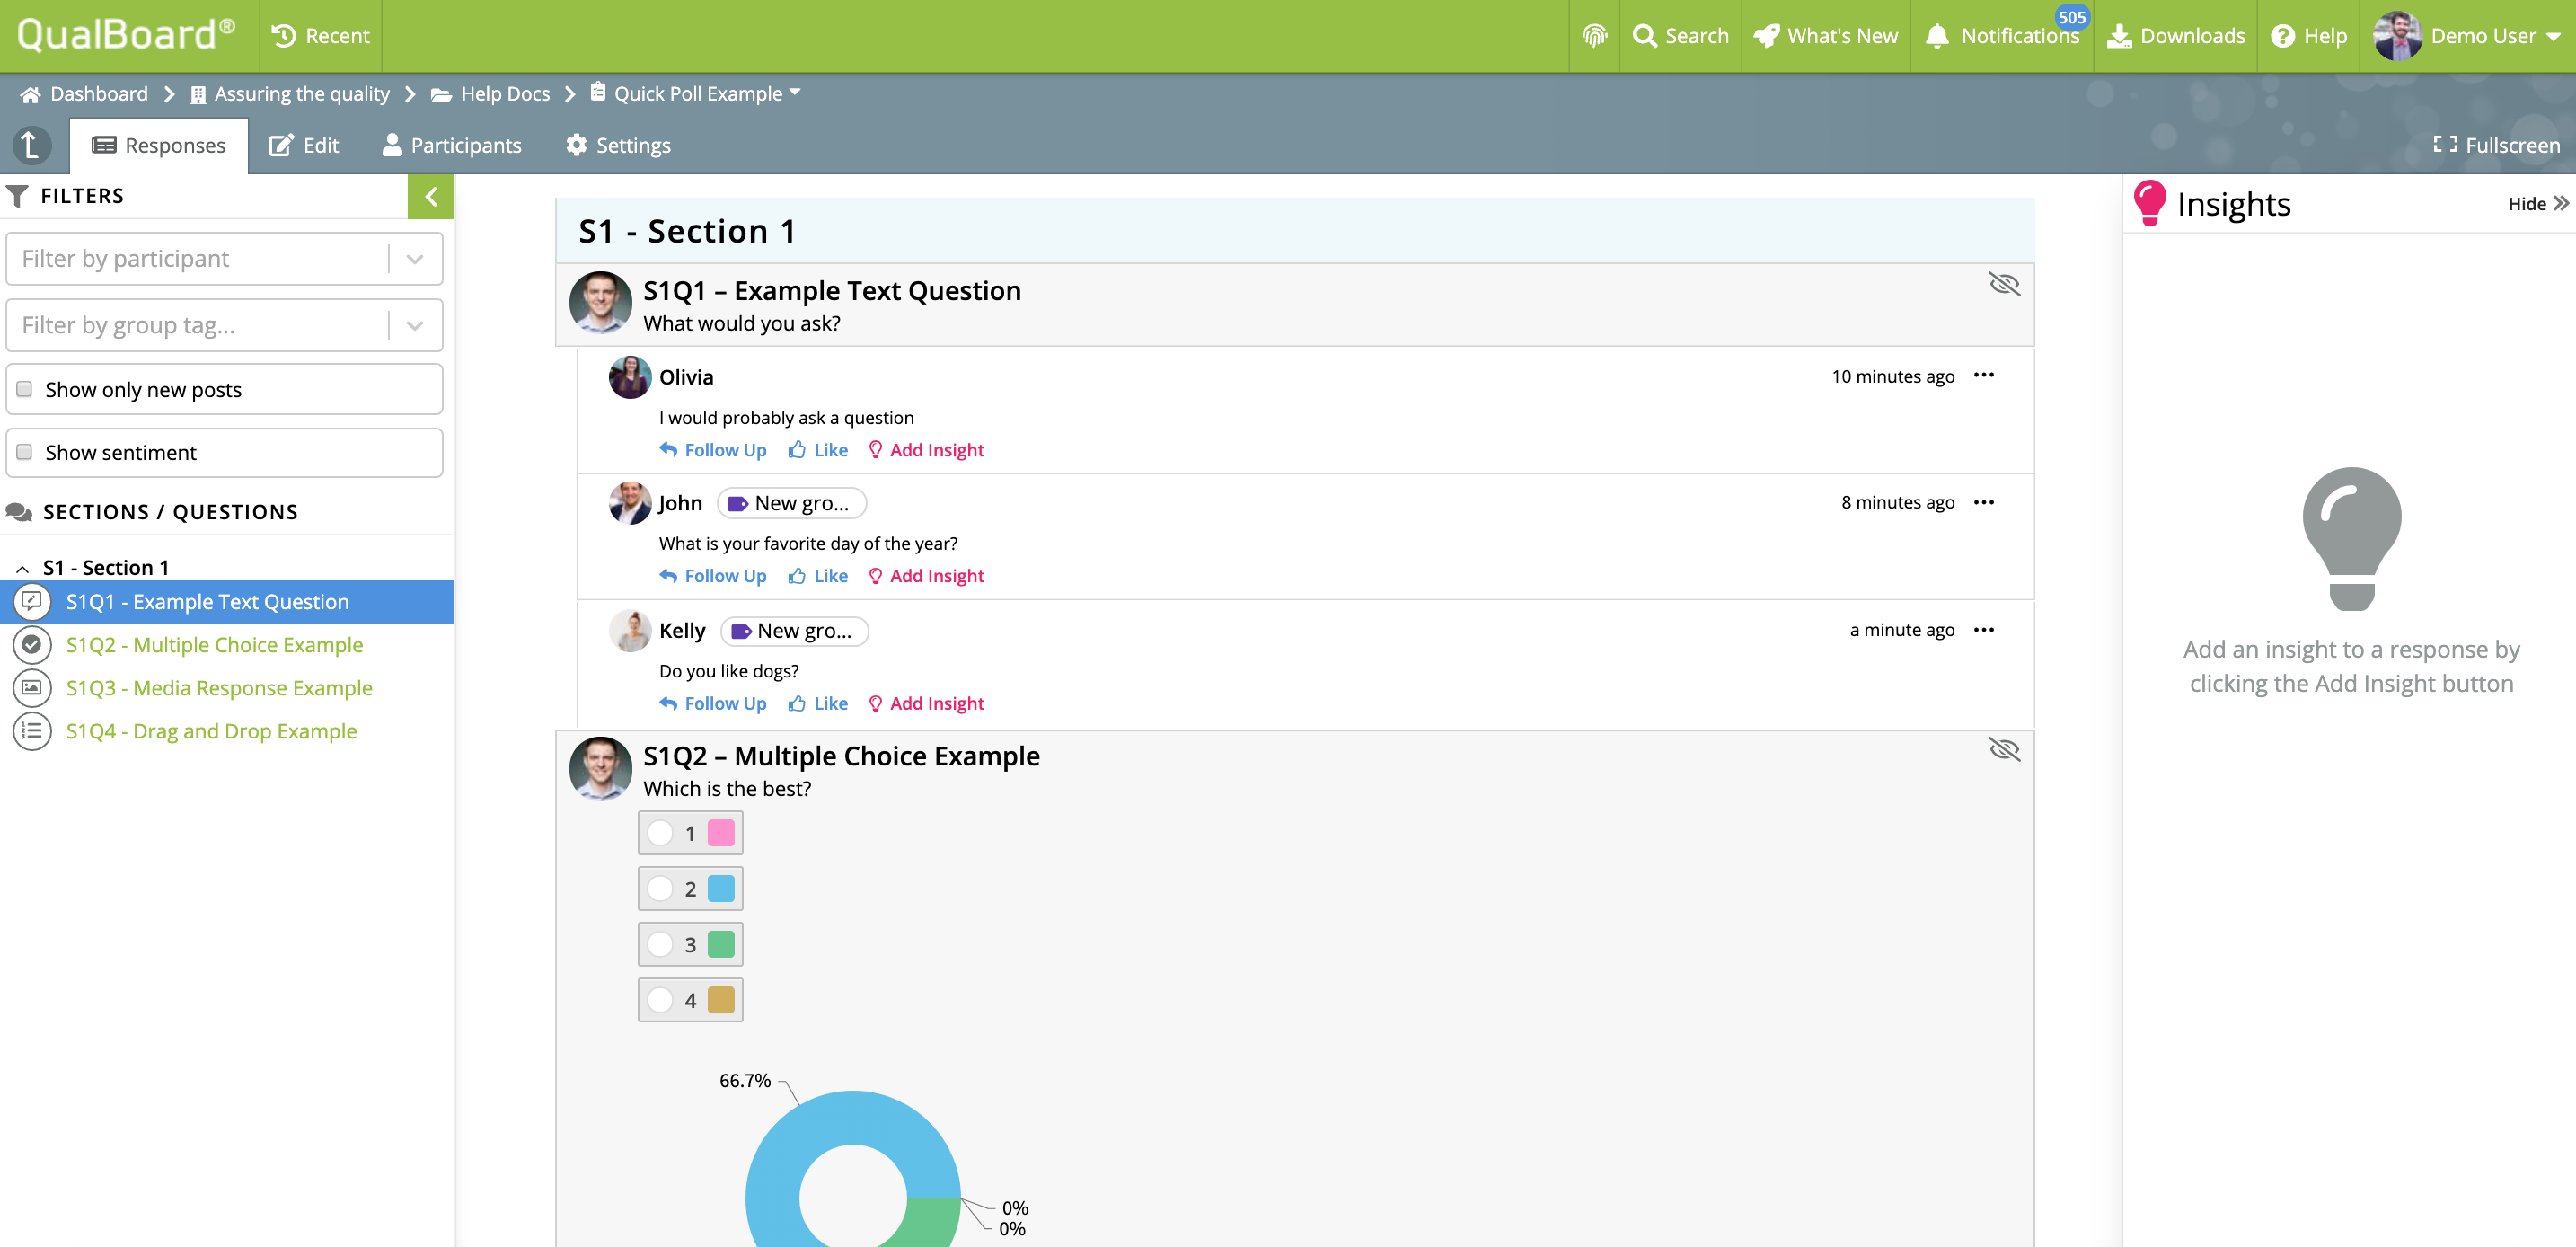Click the Downloads icon
Viewport: 2576px width, 1247px height.
coord(2118,36)
